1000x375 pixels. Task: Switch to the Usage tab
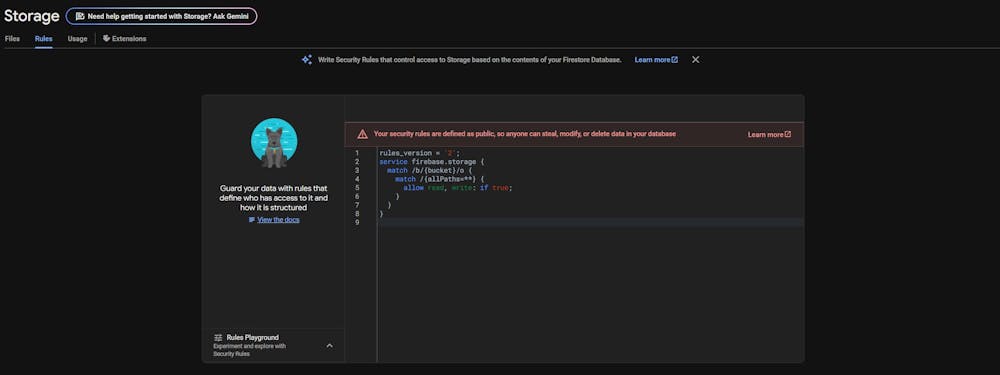(77, 39)
